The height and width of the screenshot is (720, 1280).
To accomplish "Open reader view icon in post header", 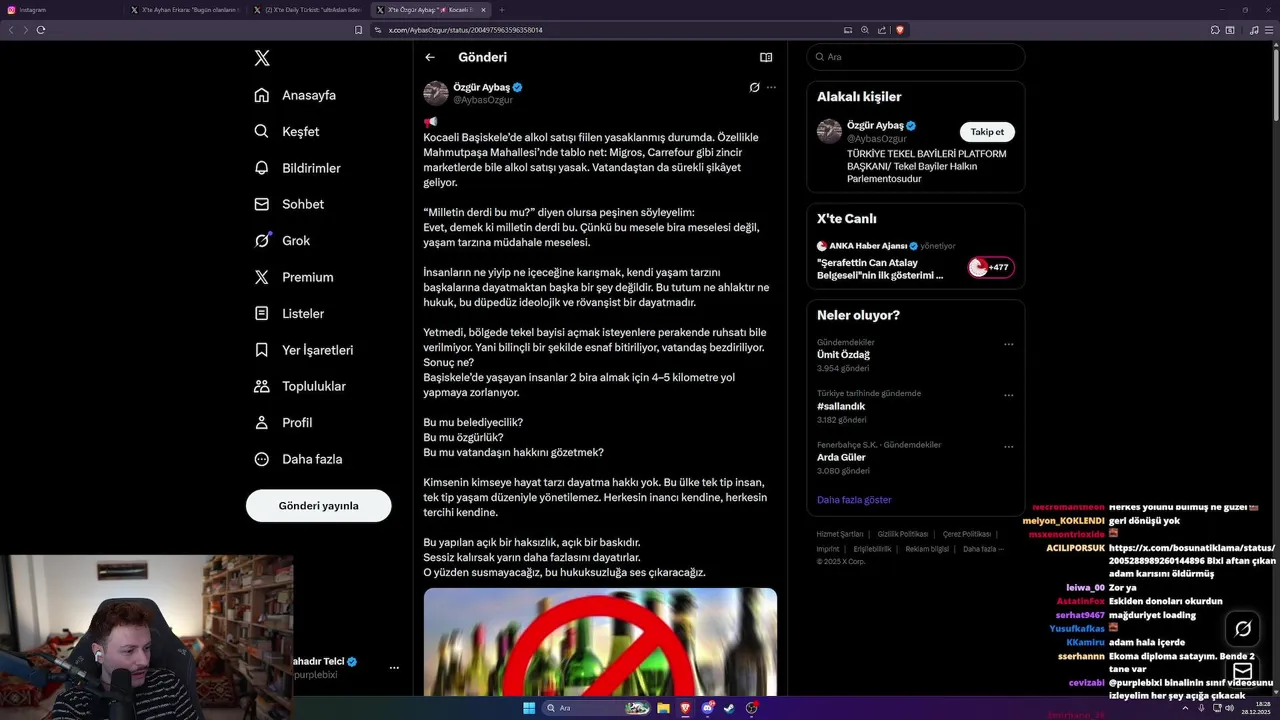I will point(766,57).
